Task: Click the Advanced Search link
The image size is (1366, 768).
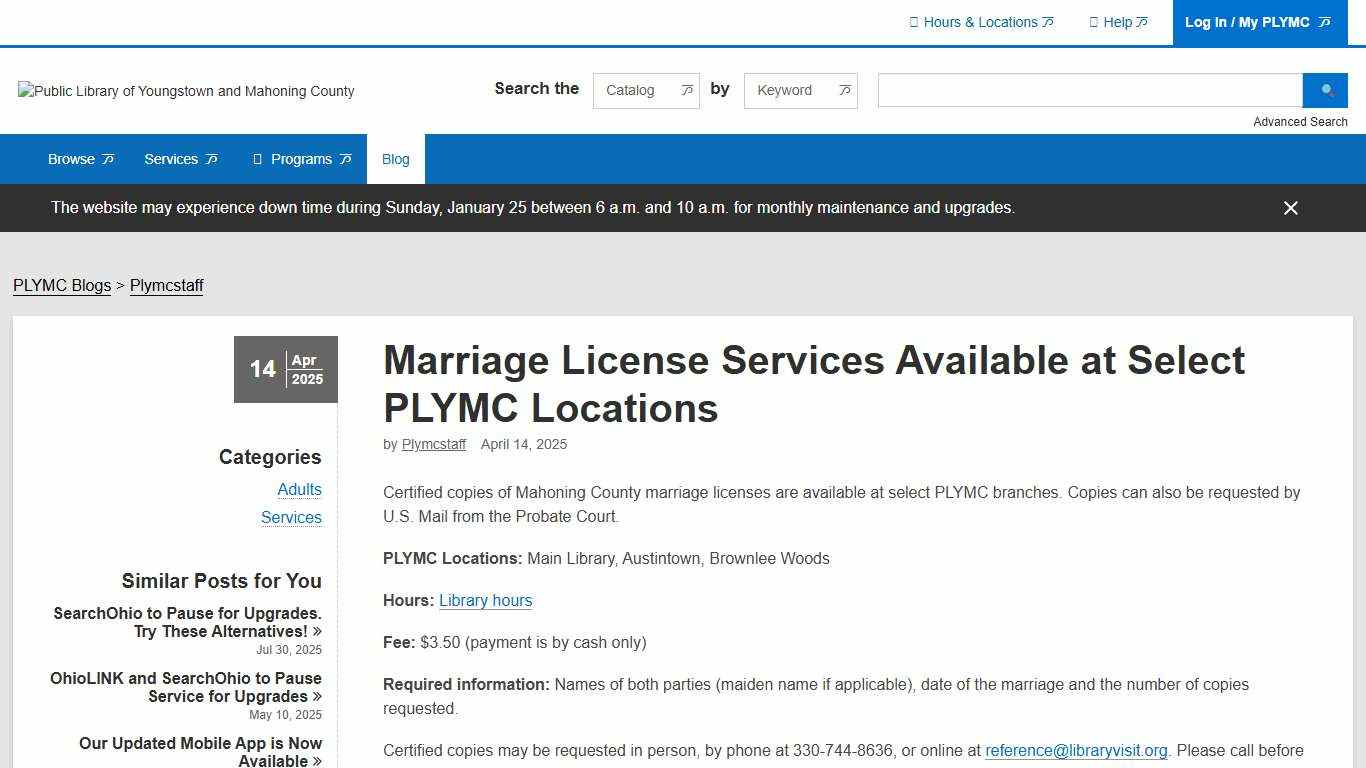Action: pos(1300,121)
